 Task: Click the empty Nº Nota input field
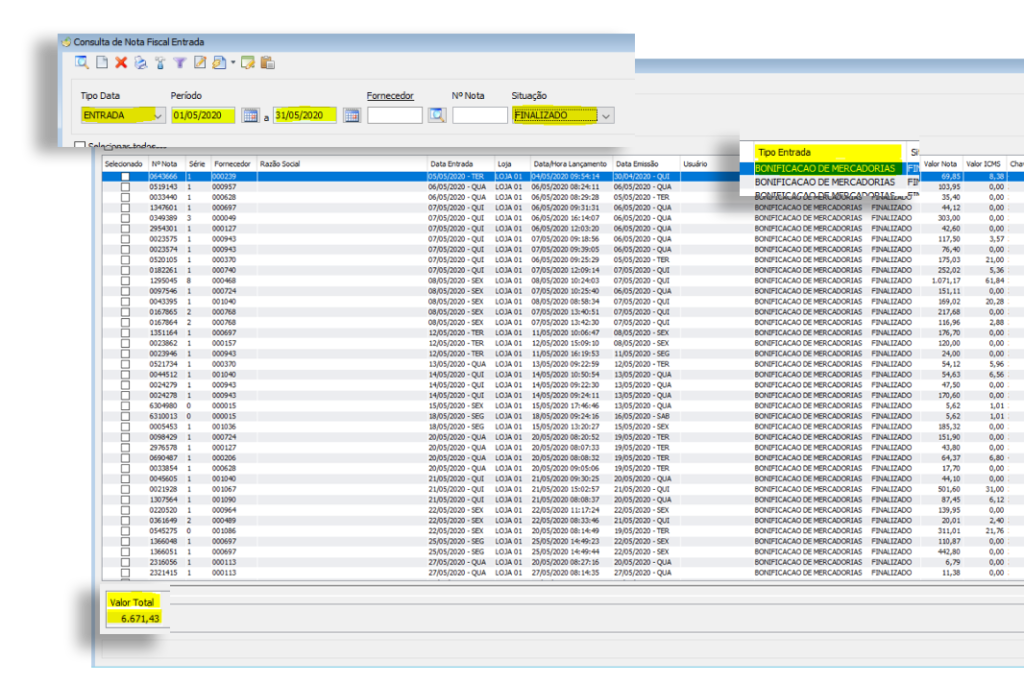pyautogui.click(x=479, y=116)
